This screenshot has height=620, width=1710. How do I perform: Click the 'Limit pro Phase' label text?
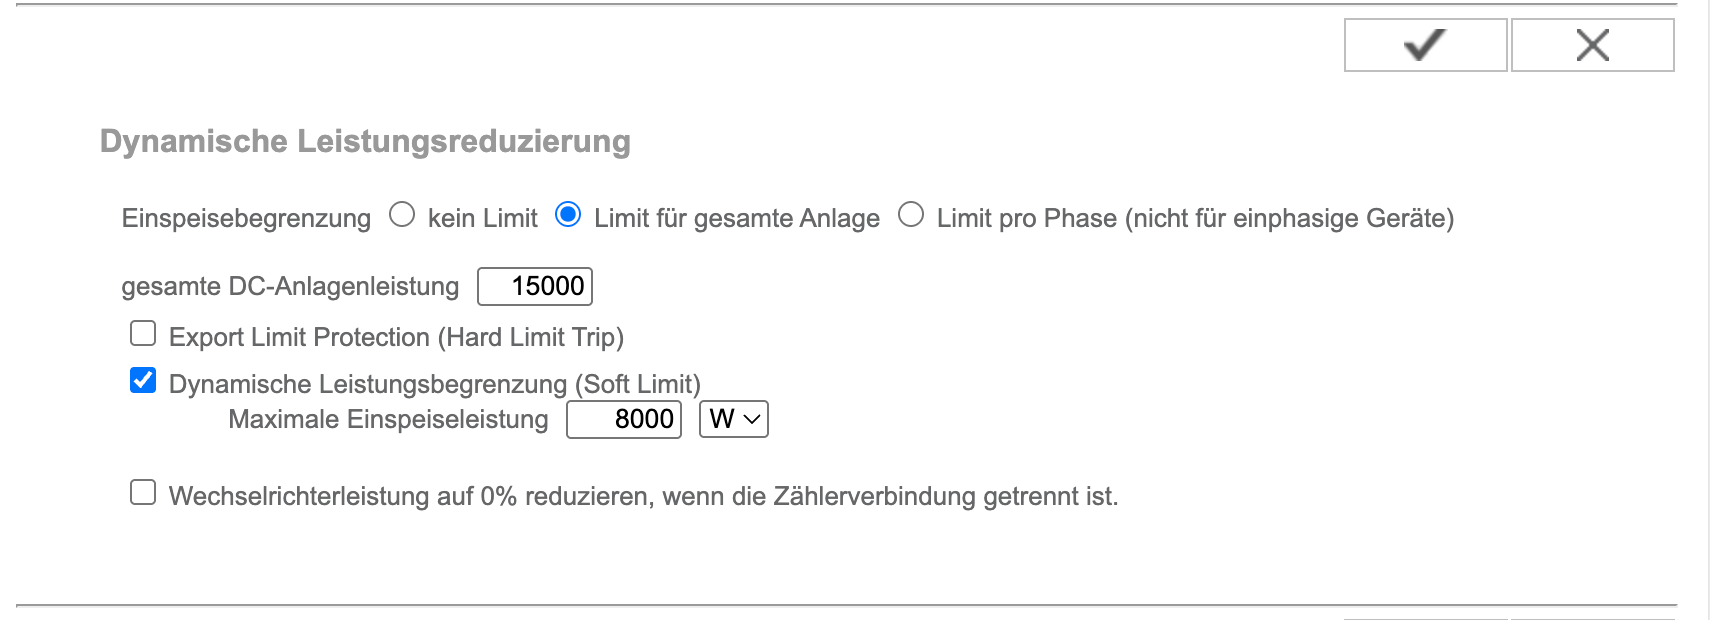[x=1194, y=218]
